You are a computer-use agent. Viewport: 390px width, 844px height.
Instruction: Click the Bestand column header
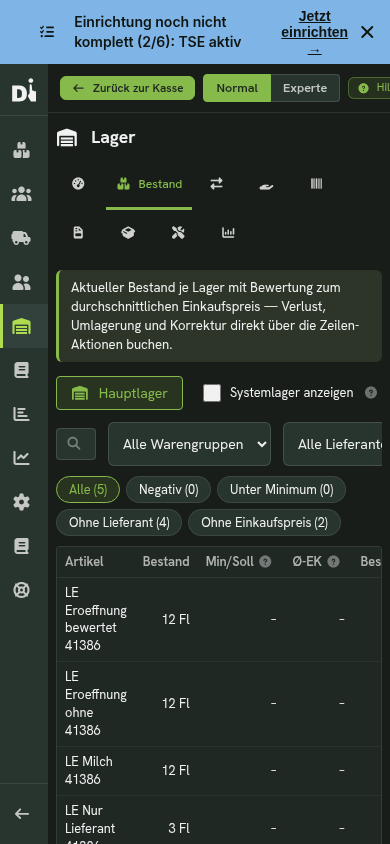click(166, 561)
